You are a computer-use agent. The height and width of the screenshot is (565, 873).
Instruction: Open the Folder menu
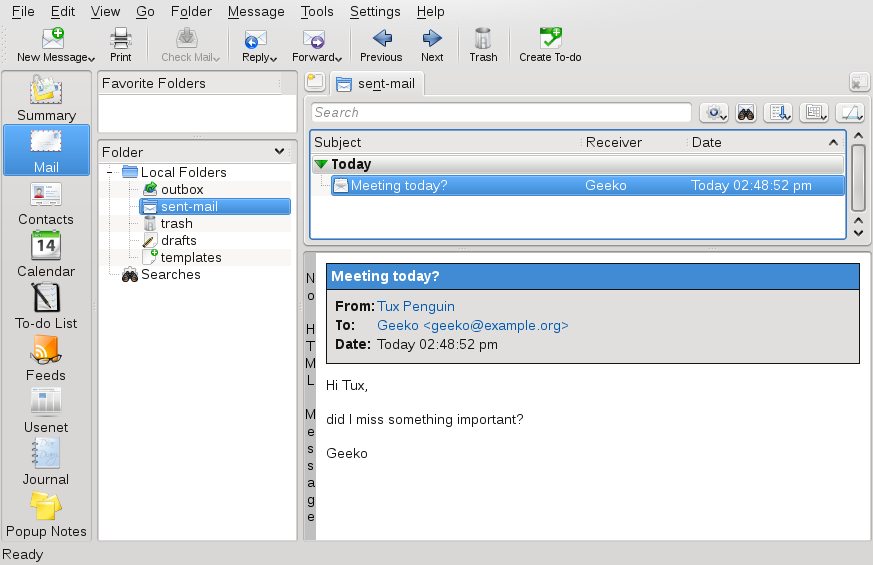tap(191, 12)
